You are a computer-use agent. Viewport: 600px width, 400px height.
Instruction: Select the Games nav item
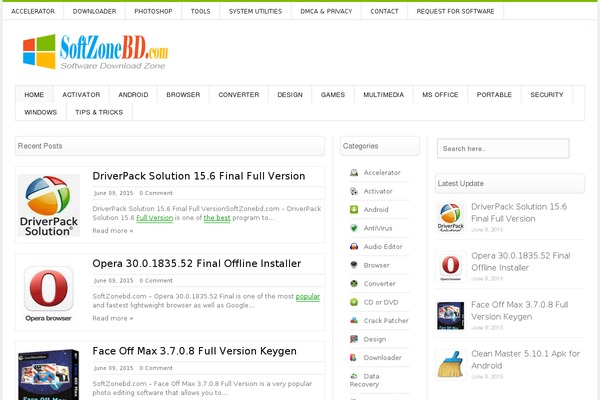point(333,95)
